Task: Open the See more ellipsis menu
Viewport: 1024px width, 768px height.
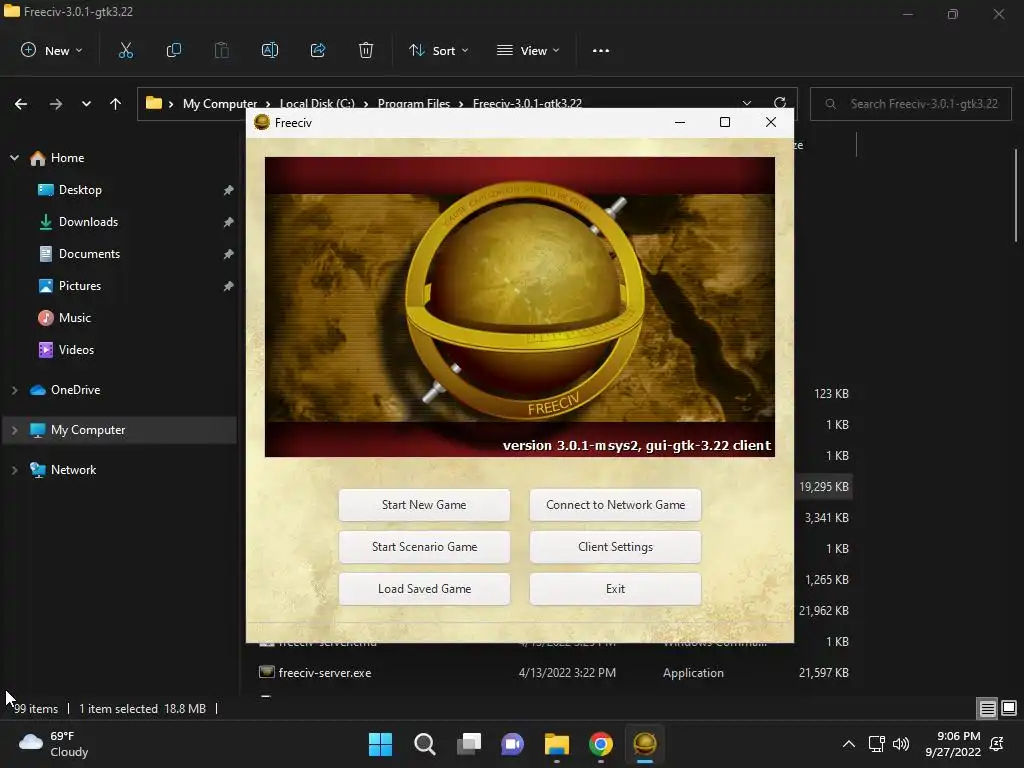Action: [x=601, y=50]
